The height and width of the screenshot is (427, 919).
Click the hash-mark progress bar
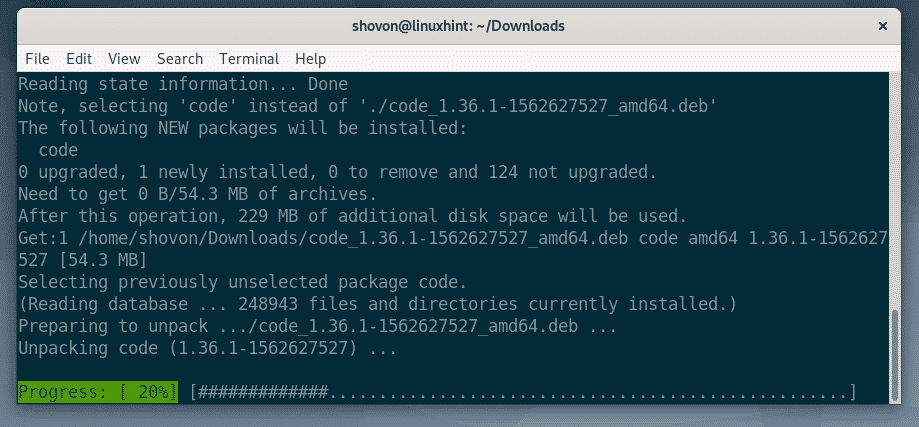tap(520, 391)
